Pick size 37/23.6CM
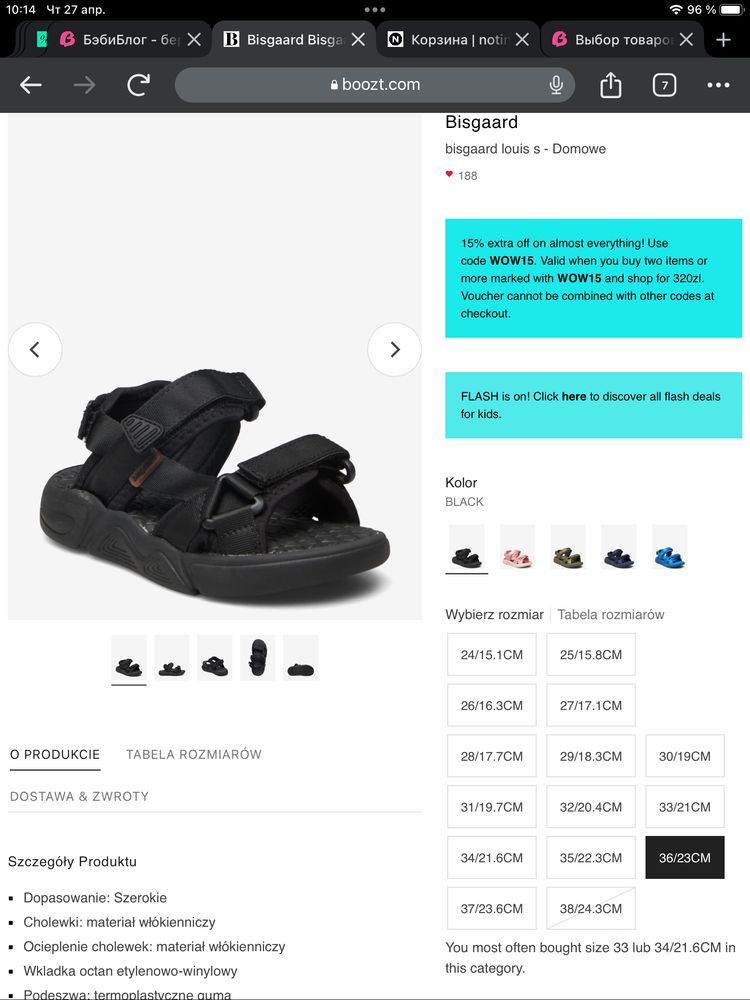This screenshot has width=750, height=1000. point(491,909)
